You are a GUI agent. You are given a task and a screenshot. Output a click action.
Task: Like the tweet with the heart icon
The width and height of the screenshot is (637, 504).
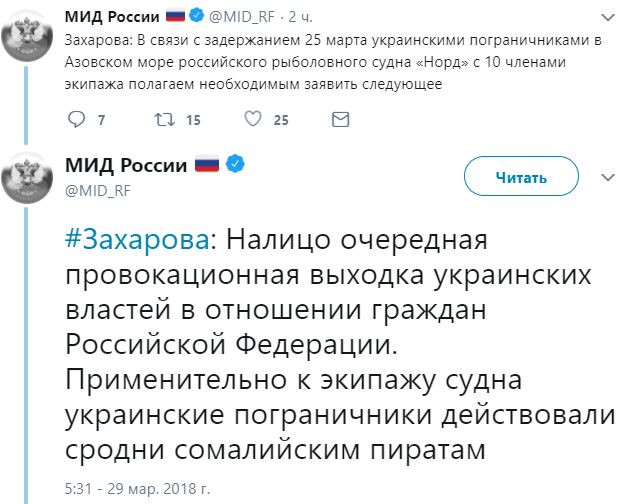tap(253, 119)
